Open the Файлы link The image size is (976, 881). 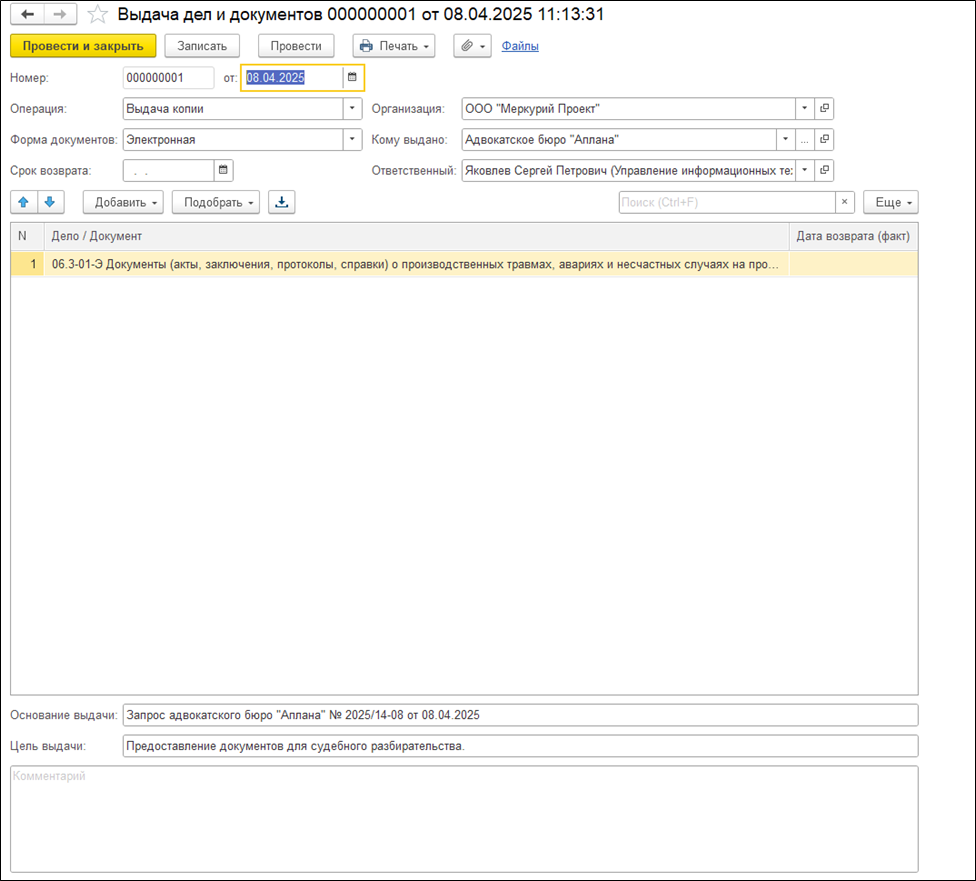(520, 46)
